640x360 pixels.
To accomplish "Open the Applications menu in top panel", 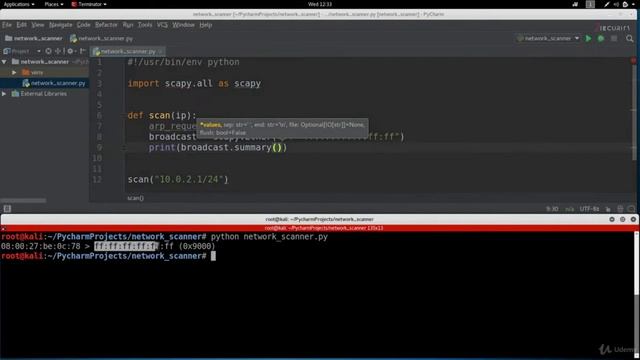I will tap(19, 4).
